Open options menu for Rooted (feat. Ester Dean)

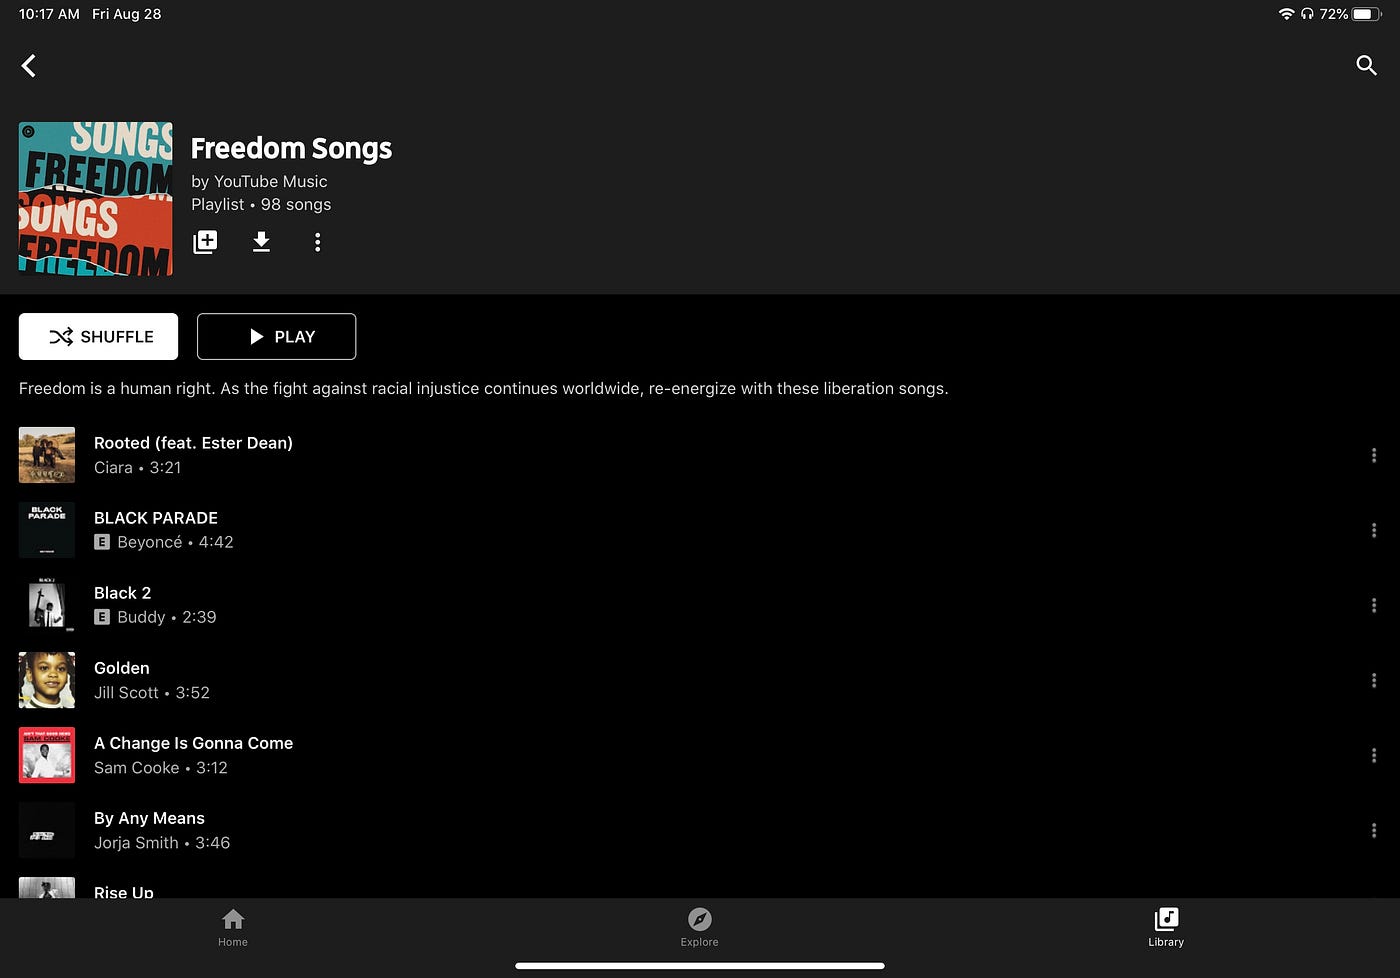coord(1373,455)
